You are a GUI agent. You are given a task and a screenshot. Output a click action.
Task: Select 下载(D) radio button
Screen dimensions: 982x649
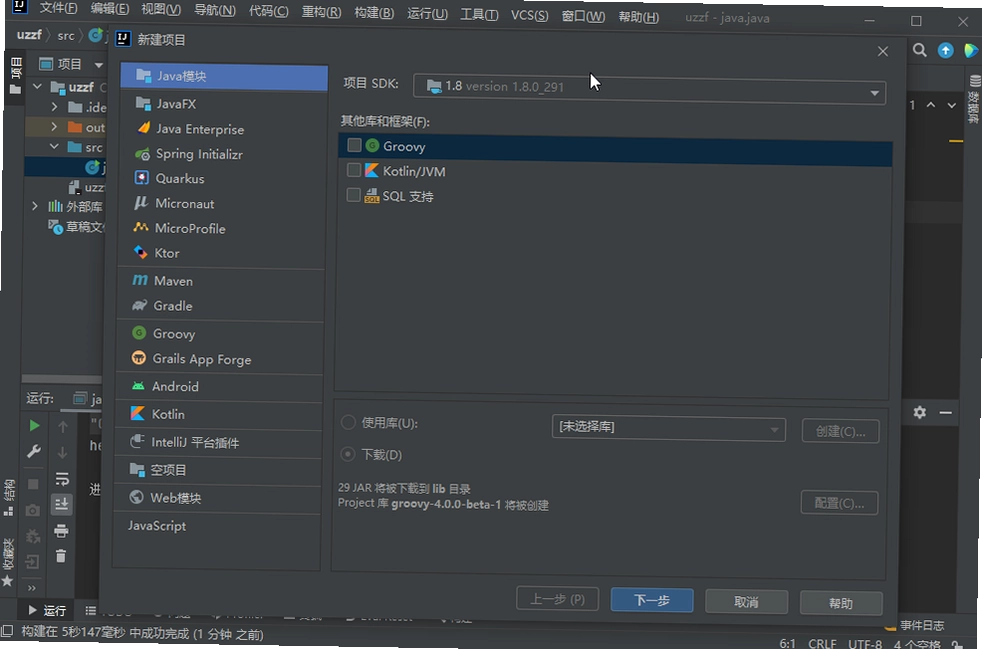click(348, 454)
